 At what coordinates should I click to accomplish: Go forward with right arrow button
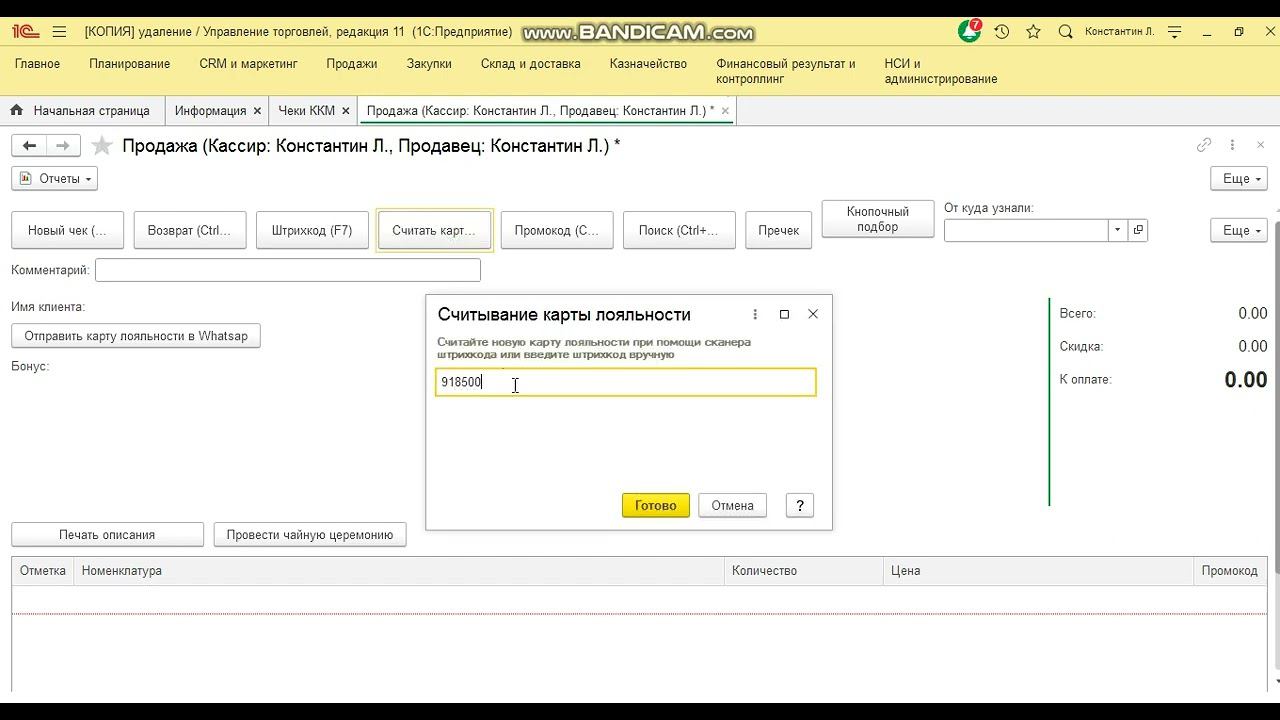[62, 146]
